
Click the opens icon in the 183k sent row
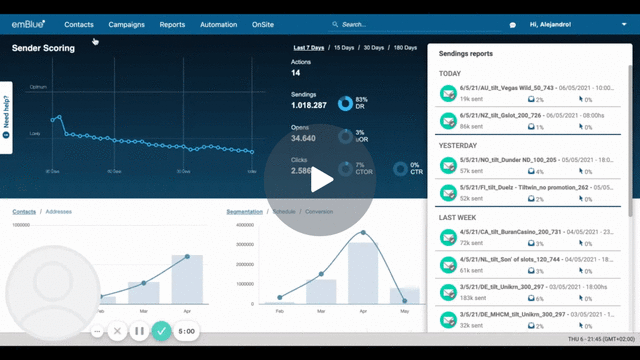point(531,298)
